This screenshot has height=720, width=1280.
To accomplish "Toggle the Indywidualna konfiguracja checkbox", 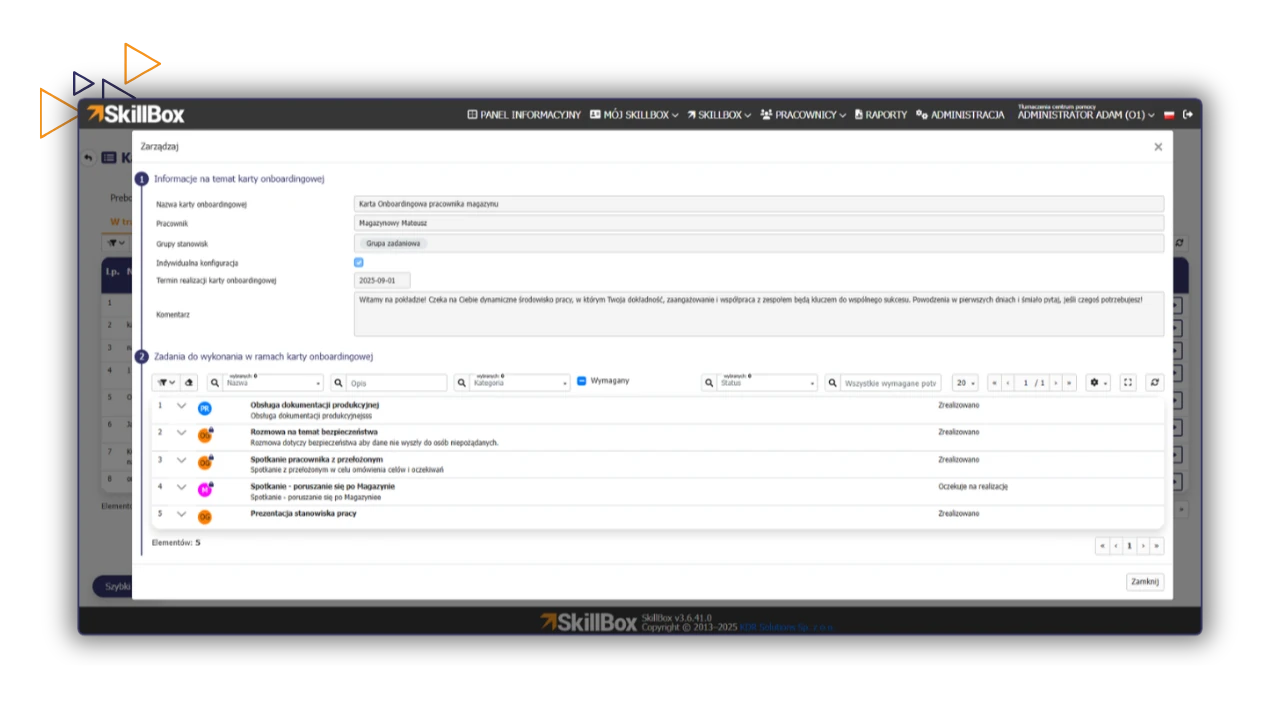I will click(359, 262).
